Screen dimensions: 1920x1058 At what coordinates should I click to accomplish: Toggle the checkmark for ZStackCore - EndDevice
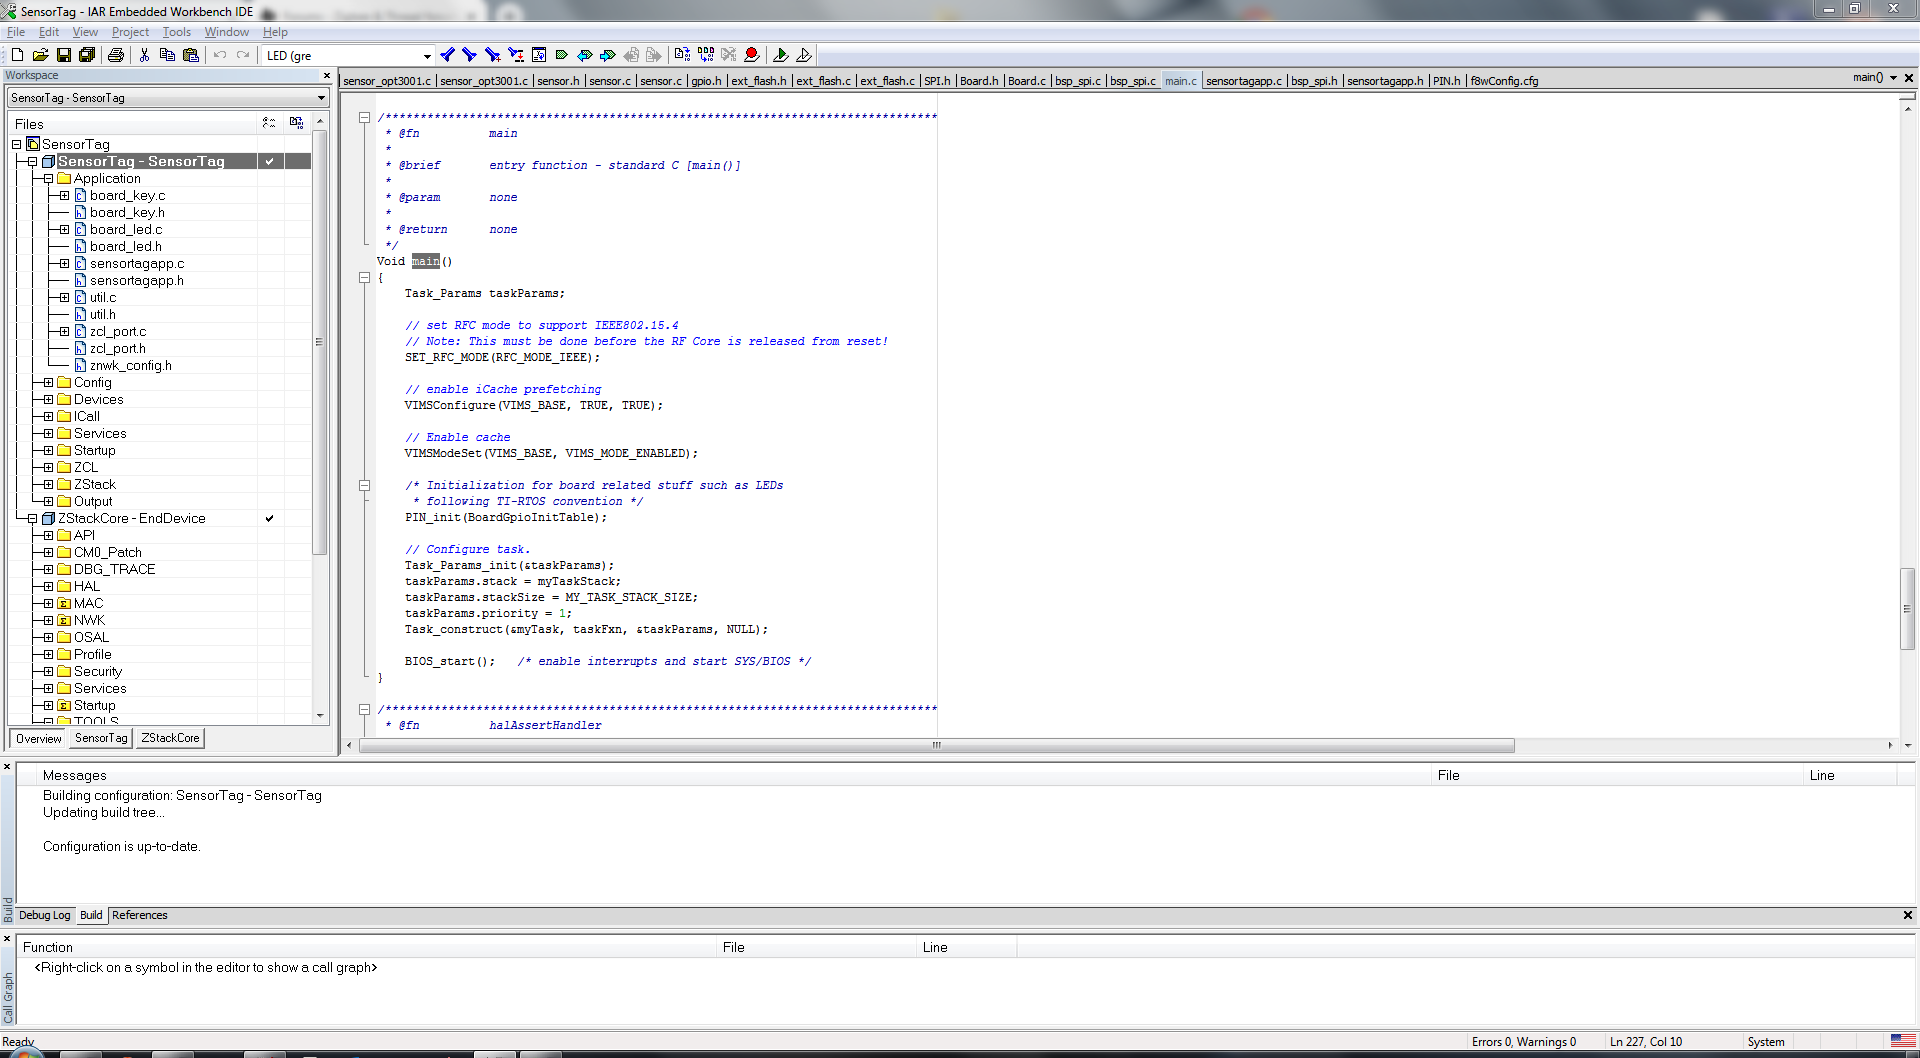pos(269,518)
